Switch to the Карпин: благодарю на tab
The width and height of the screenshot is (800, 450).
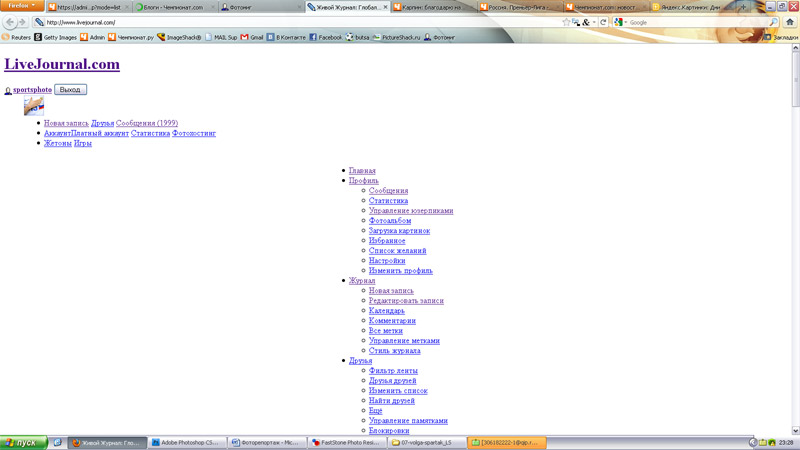click(x=434, y=7)
